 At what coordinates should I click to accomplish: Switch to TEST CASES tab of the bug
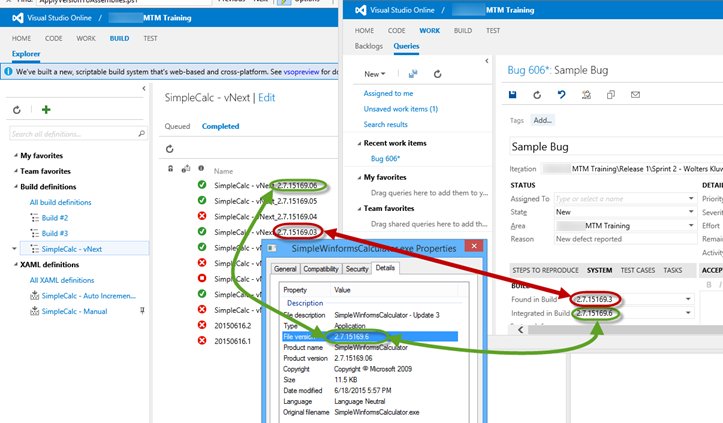tap(638, 270)
